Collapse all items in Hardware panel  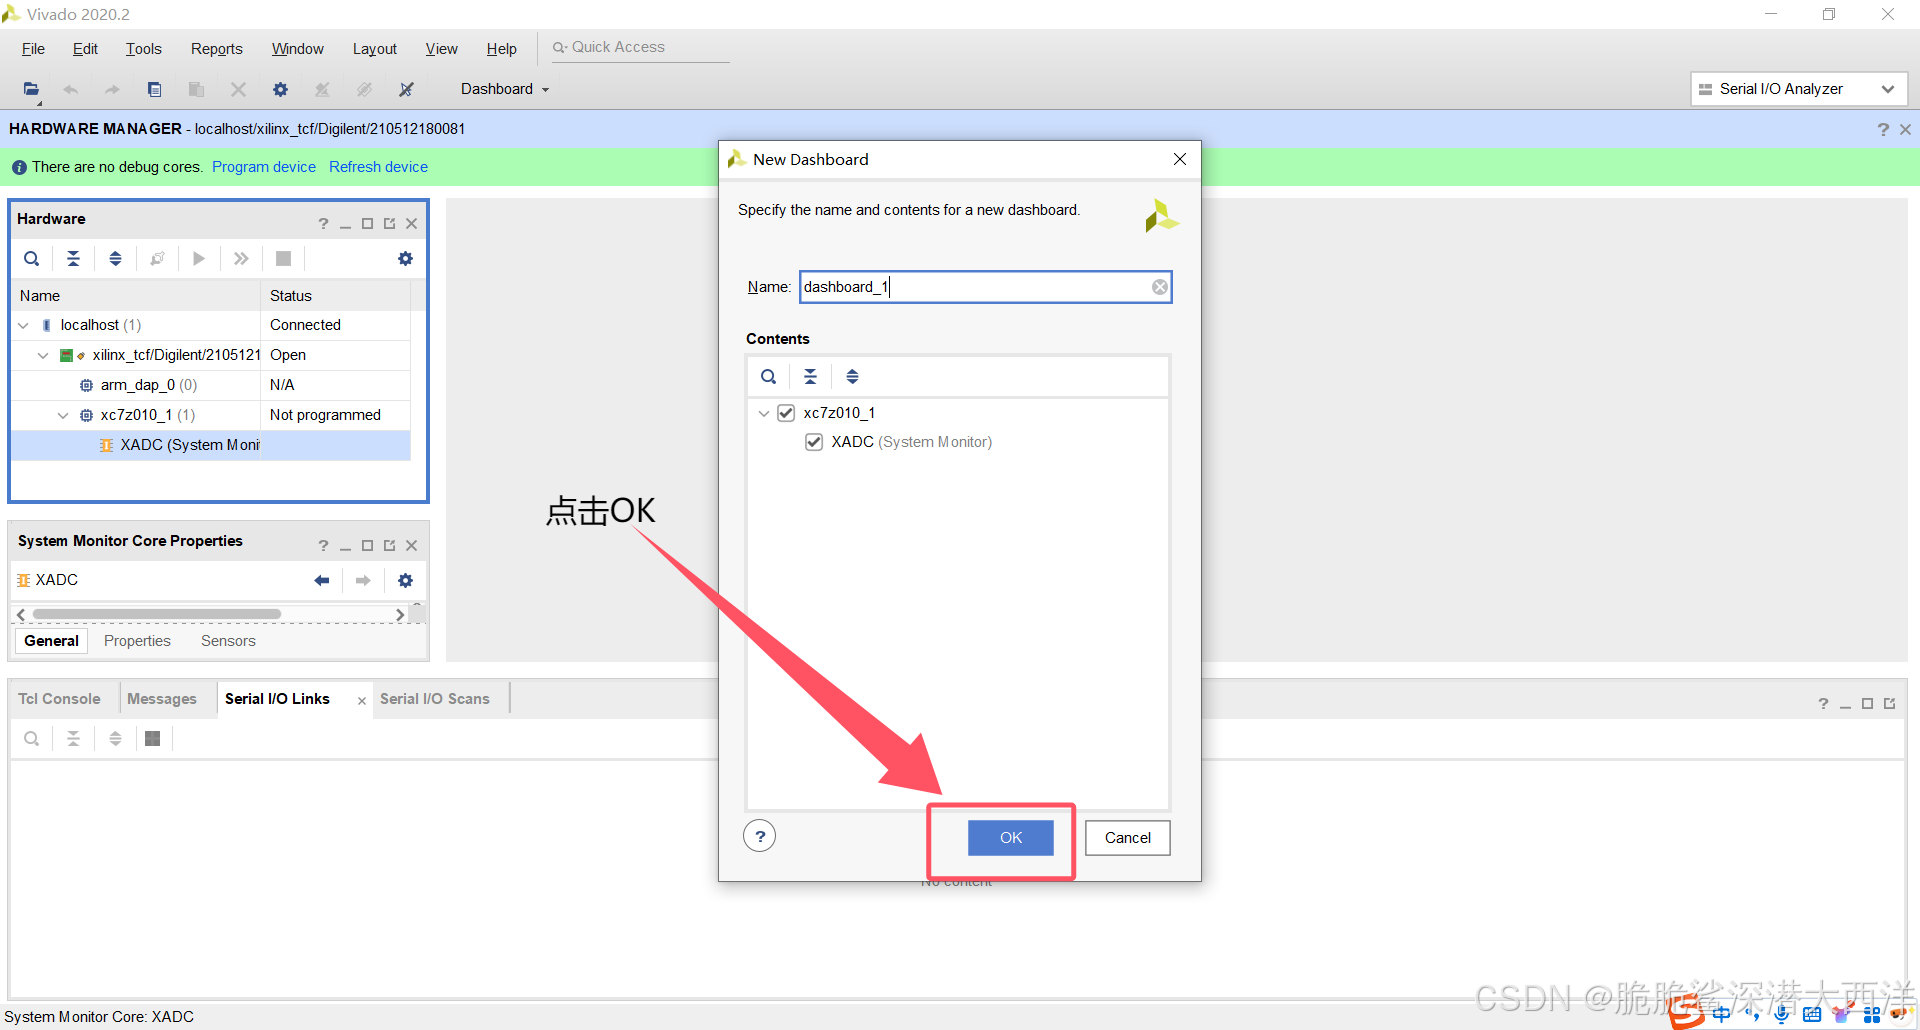pyautogui.click(x=74, y=258)
